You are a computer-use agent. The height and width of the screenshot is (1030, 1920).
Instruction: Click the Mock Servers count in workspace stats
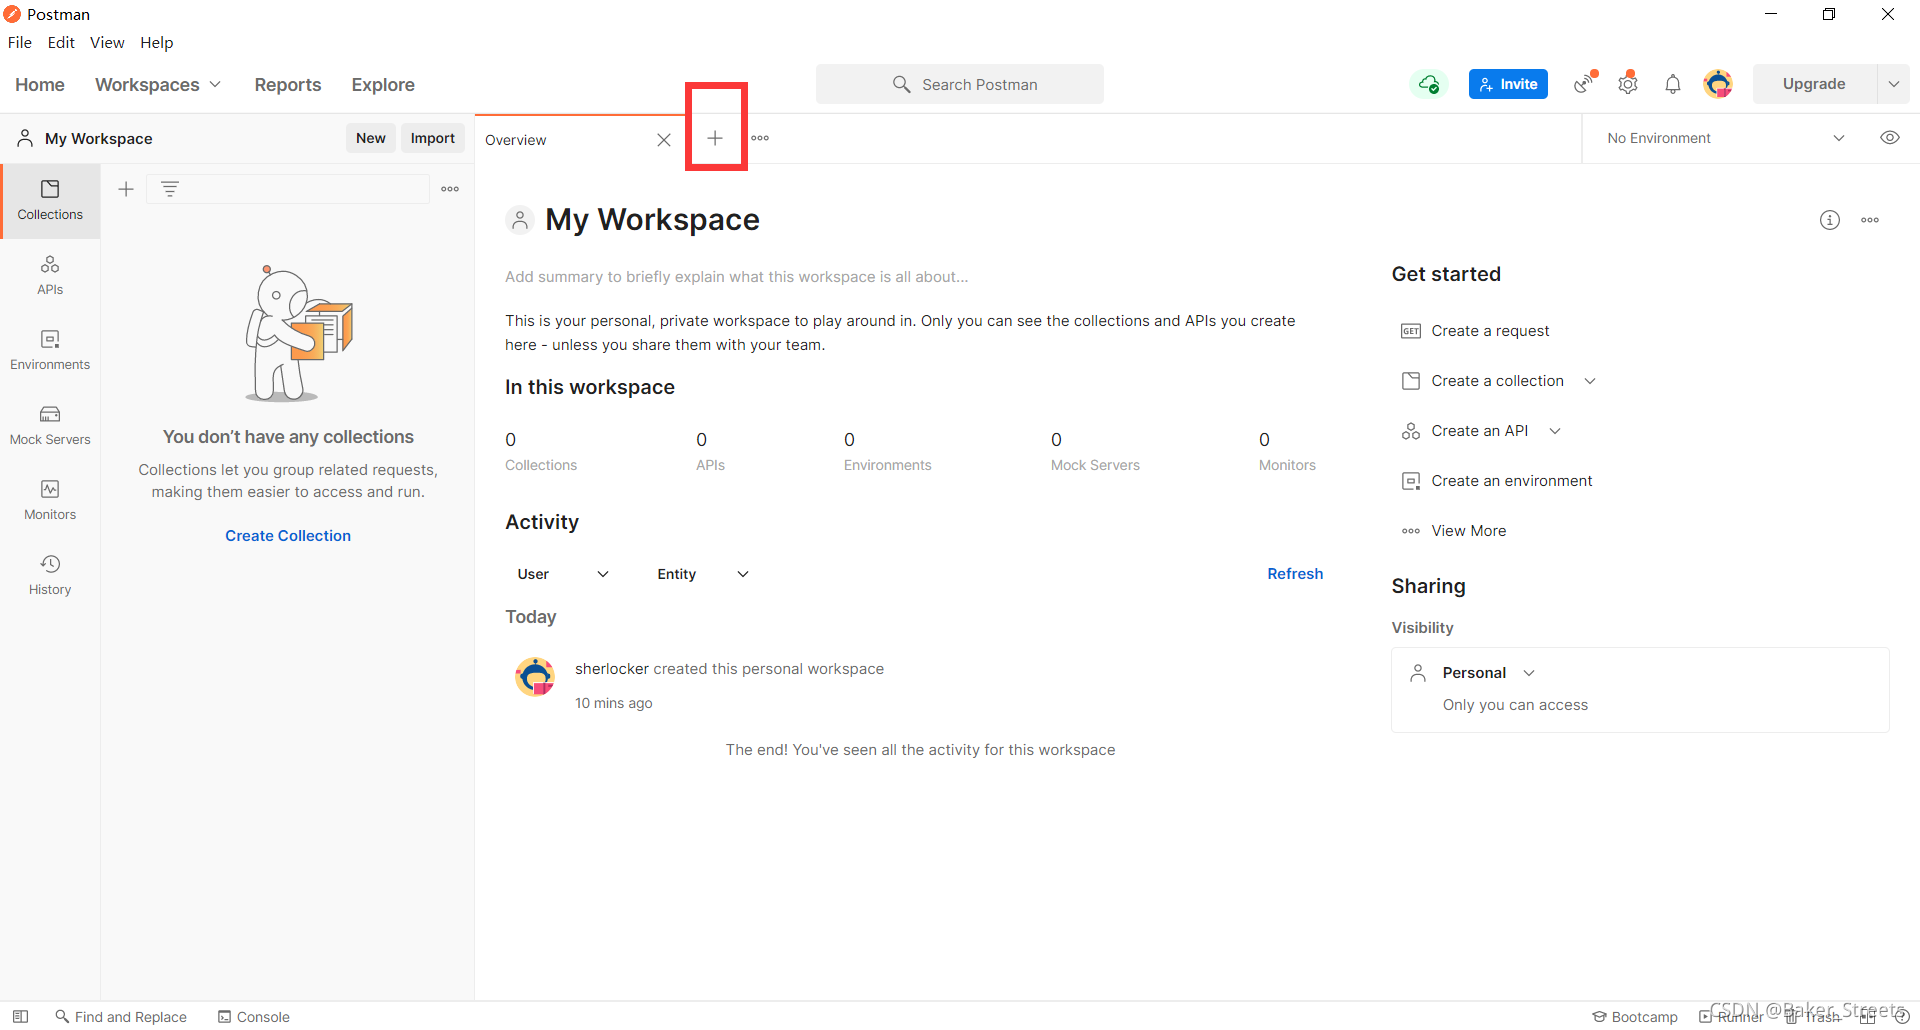click(x=1095, y=451)
